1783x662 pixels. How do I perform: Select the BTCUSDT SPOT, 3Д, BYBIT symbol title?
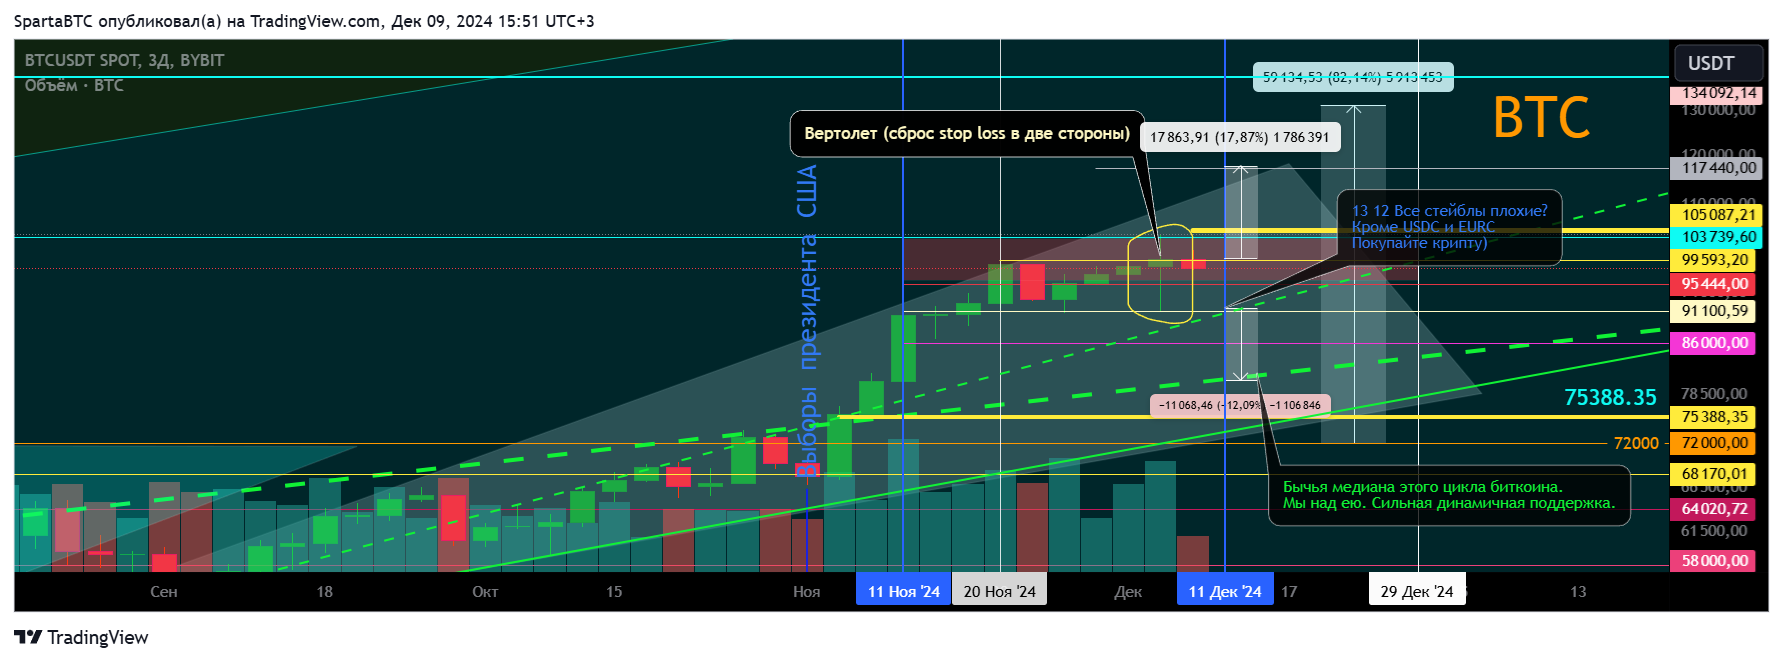[125, 60]
